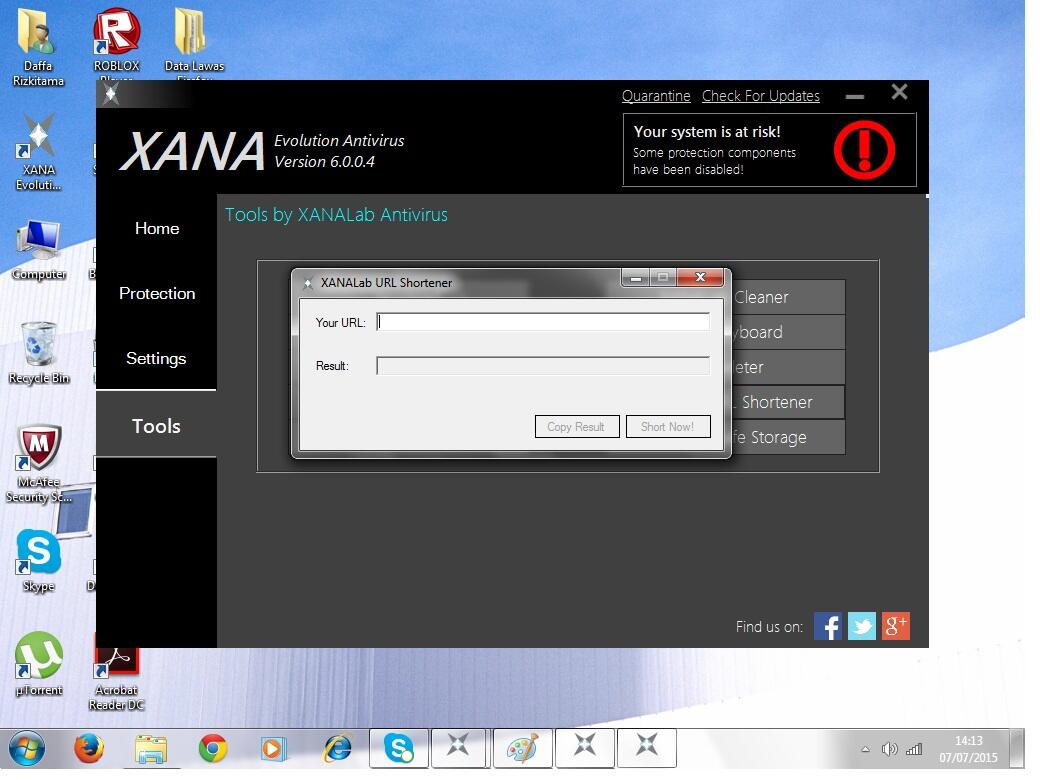Click the Copy Result button

[576, 426]
